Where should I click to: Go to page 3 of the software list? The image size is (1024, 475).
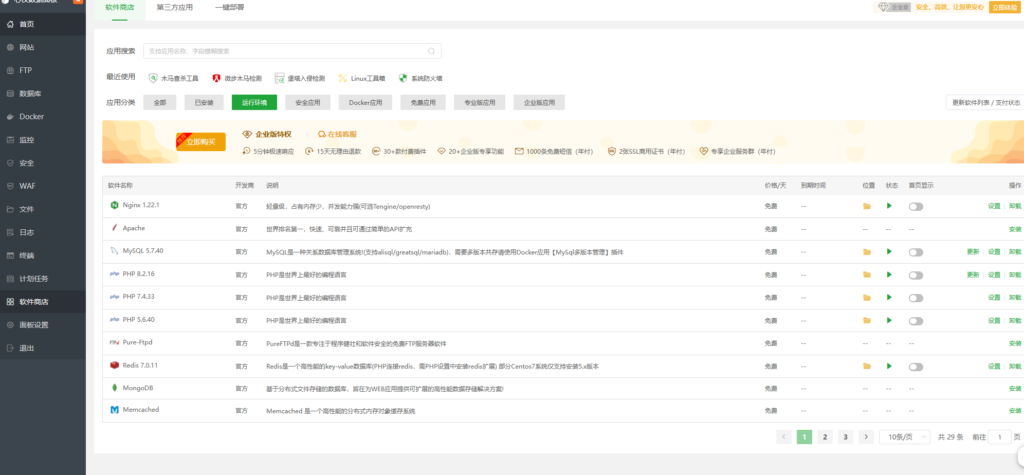845,437
